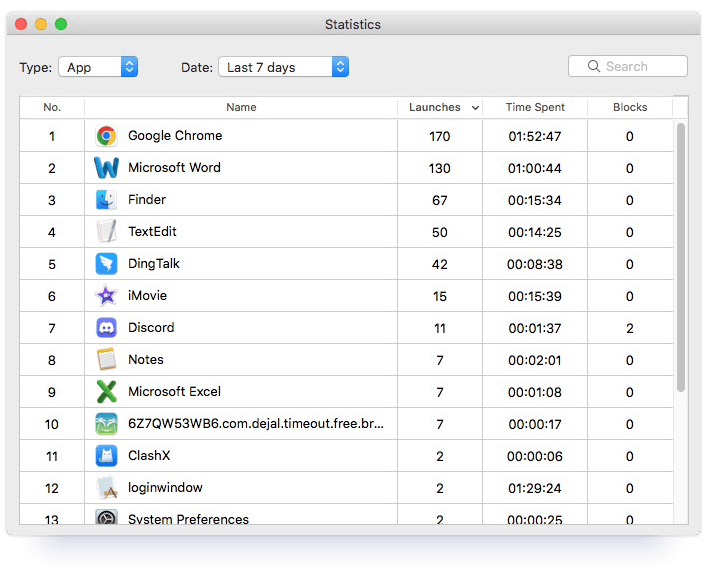The width and height of the screenshot is (708, 581).
Task: Click time spent 01:52:47
Action: pos(535,136)
